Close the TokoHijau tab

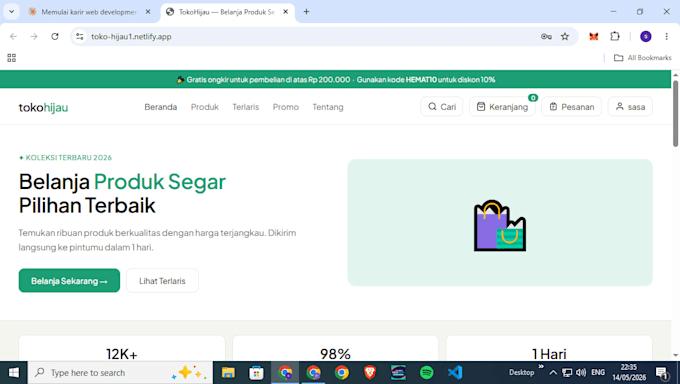(x=285, y=12)
